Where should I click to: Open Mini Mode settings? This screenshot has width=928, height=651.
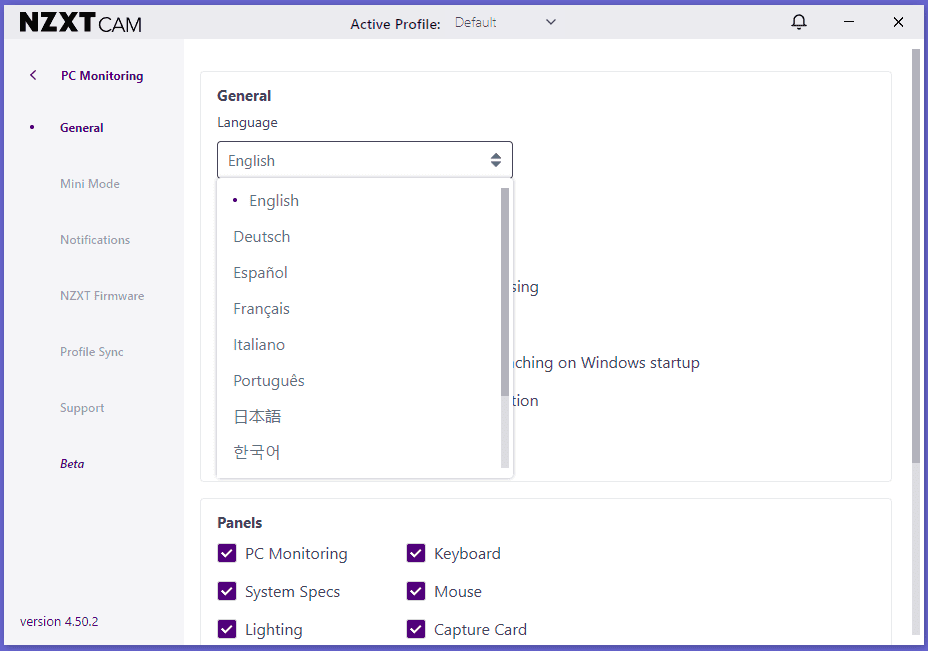tap(90, 184)
